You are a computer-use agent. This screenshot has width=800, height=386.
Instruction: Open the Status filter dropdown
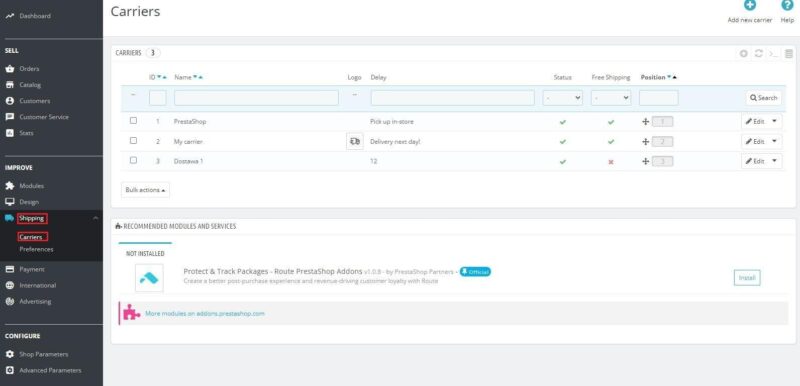pyautogui.click(x=563, y=98)
